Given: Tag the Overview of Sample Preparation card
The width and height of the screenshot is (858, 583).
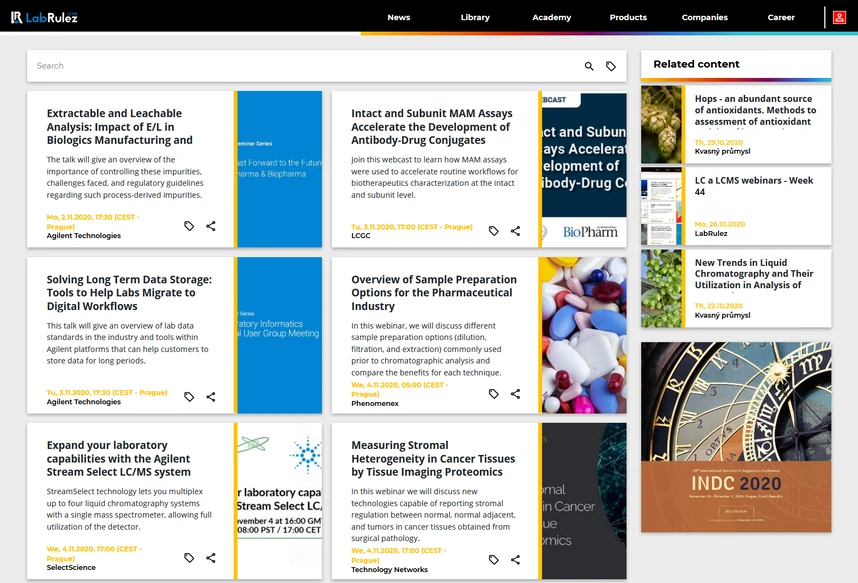Looking at the screenshot, I should (x=494, y=394).
